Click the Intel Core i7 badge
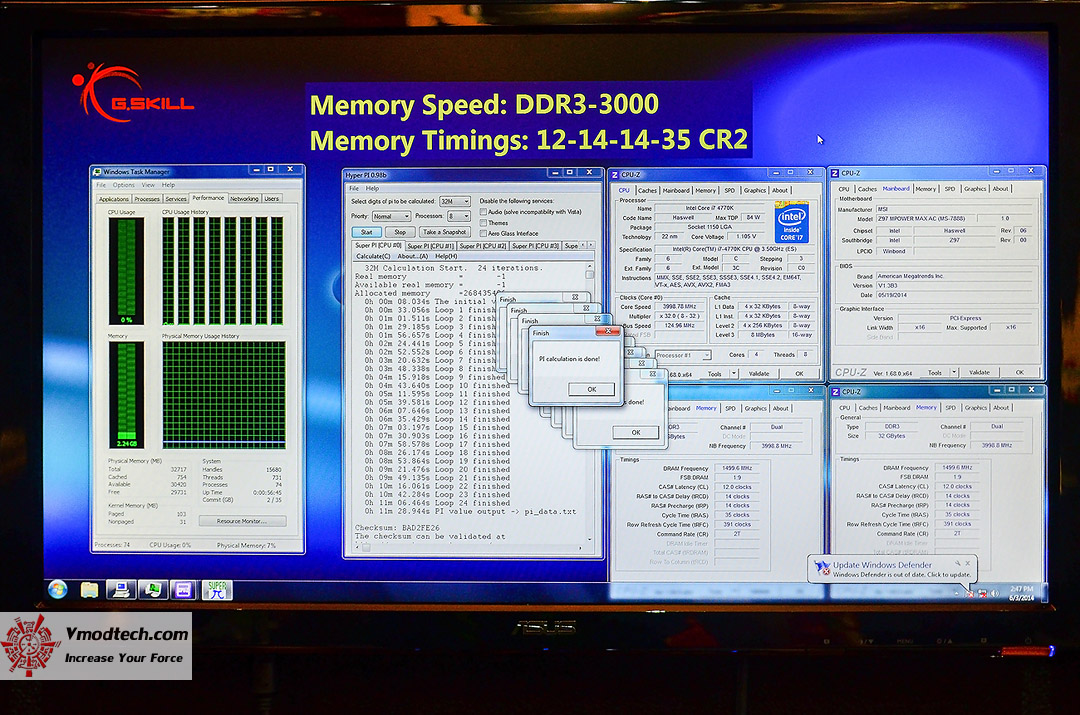 [x=791, y=222]
